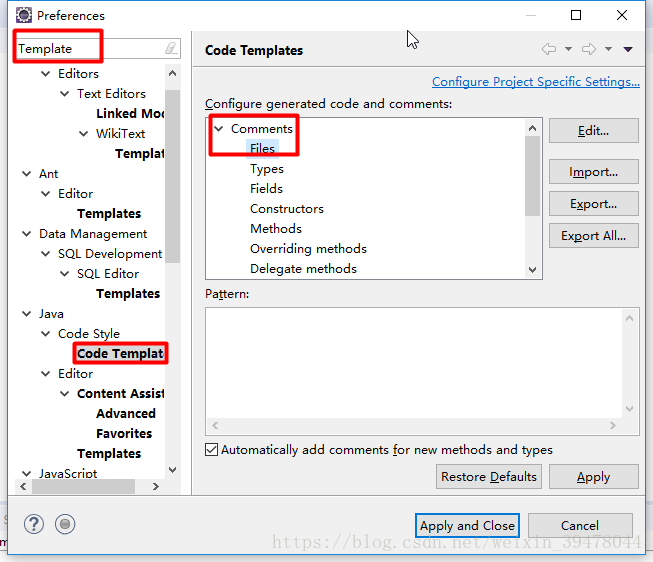653x562 pixels.
Task: Click left arrow of tree horizontal scrollbar
Action: tap(23, 486)
